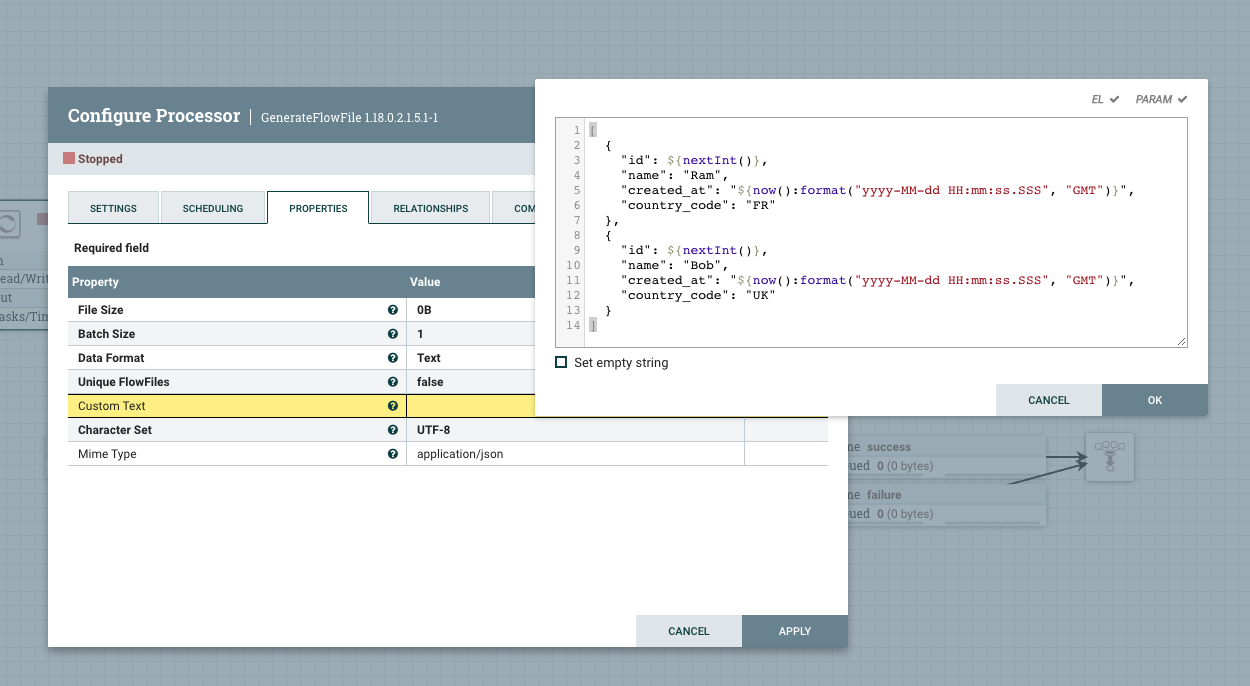Screen dimensions: 1250x686
Task: Click the funnel icon on canvas
Action: [x=1110, y=457]
